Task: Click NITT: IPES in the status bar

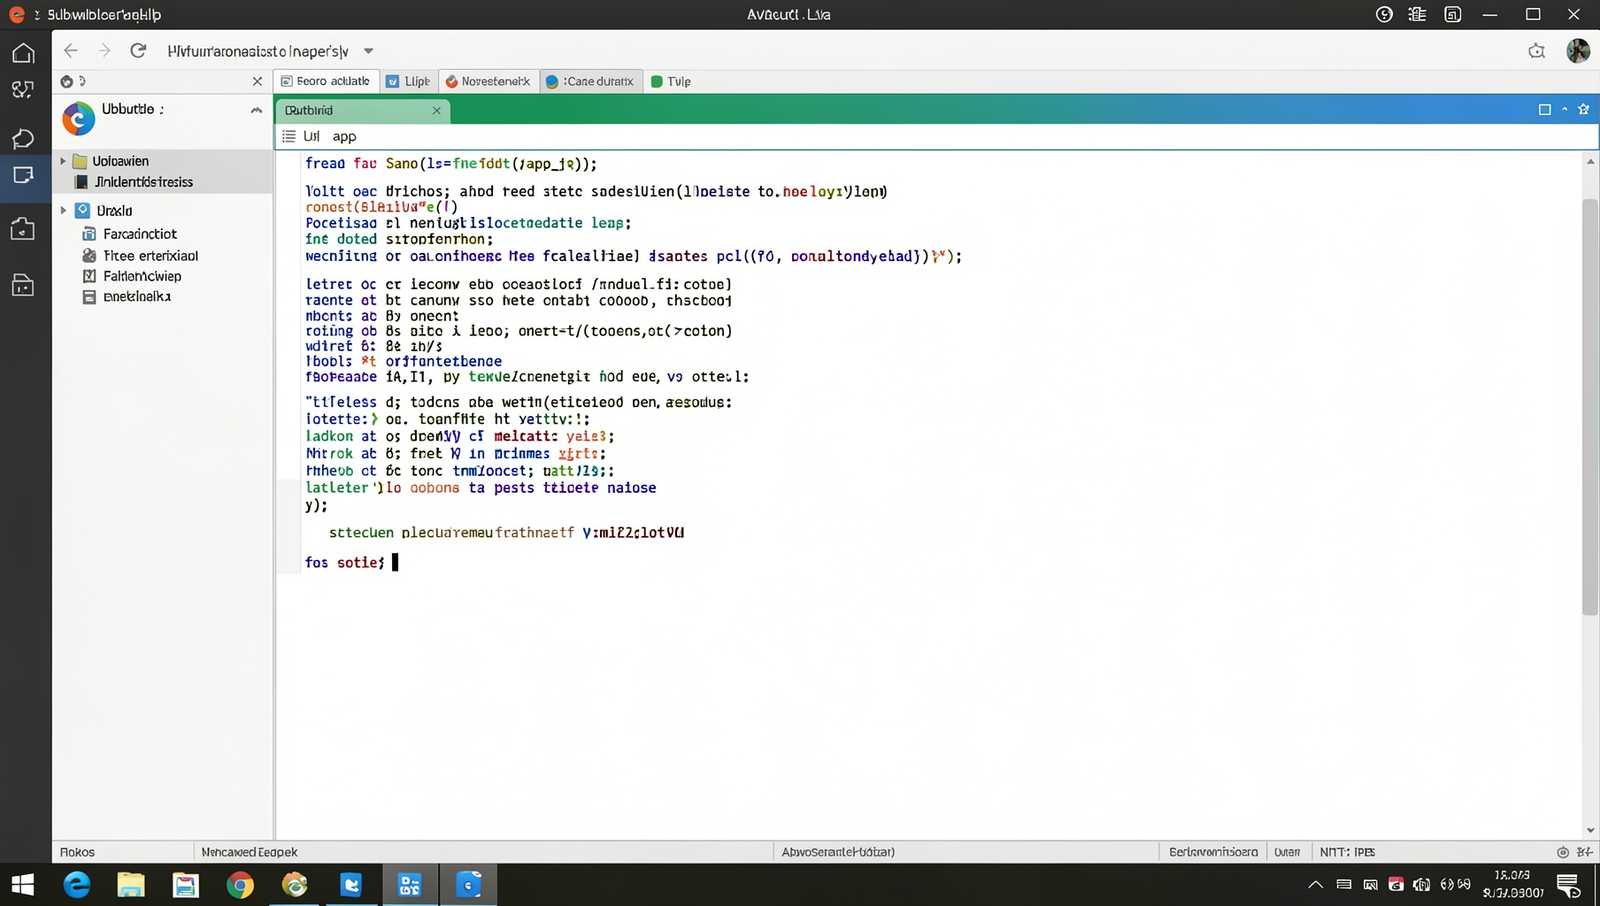Action: (x=1347, y=852)
